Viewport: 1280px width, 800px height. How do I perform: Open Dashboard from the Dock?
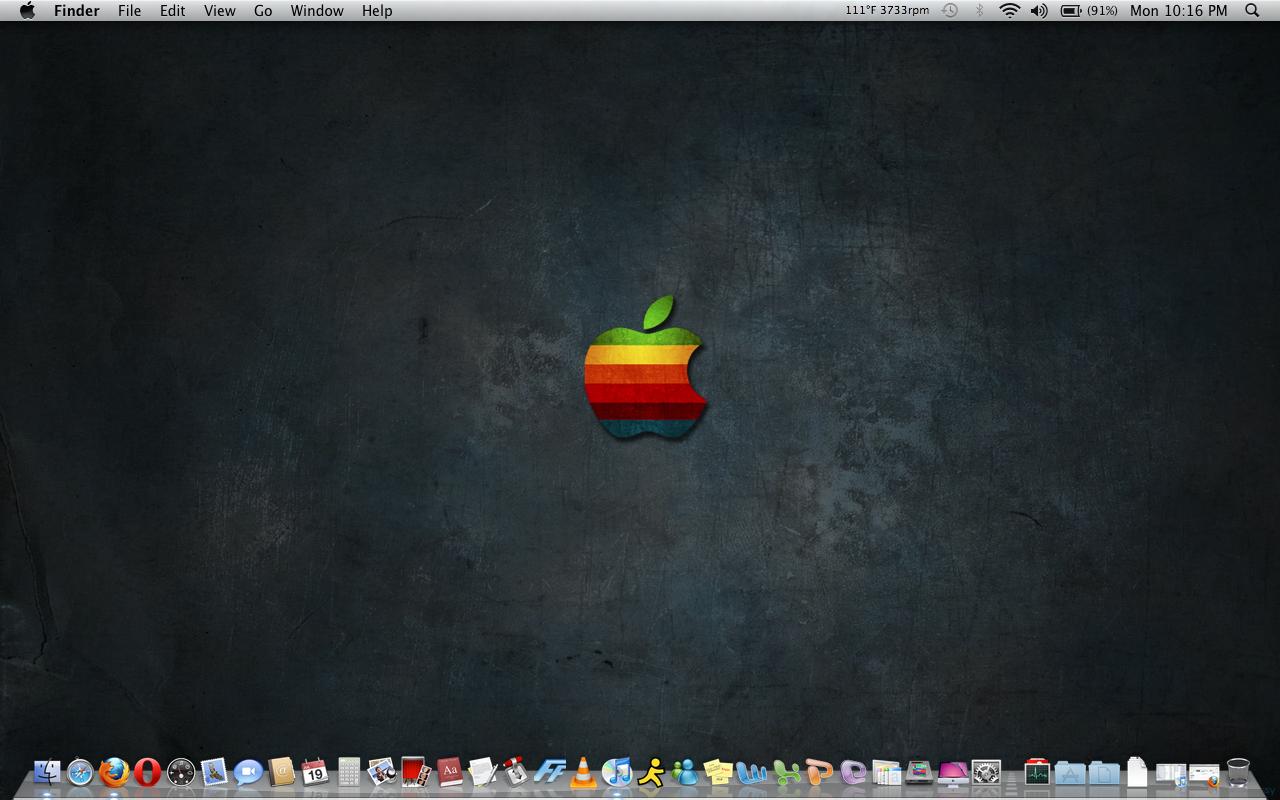(x=181, y=772)
